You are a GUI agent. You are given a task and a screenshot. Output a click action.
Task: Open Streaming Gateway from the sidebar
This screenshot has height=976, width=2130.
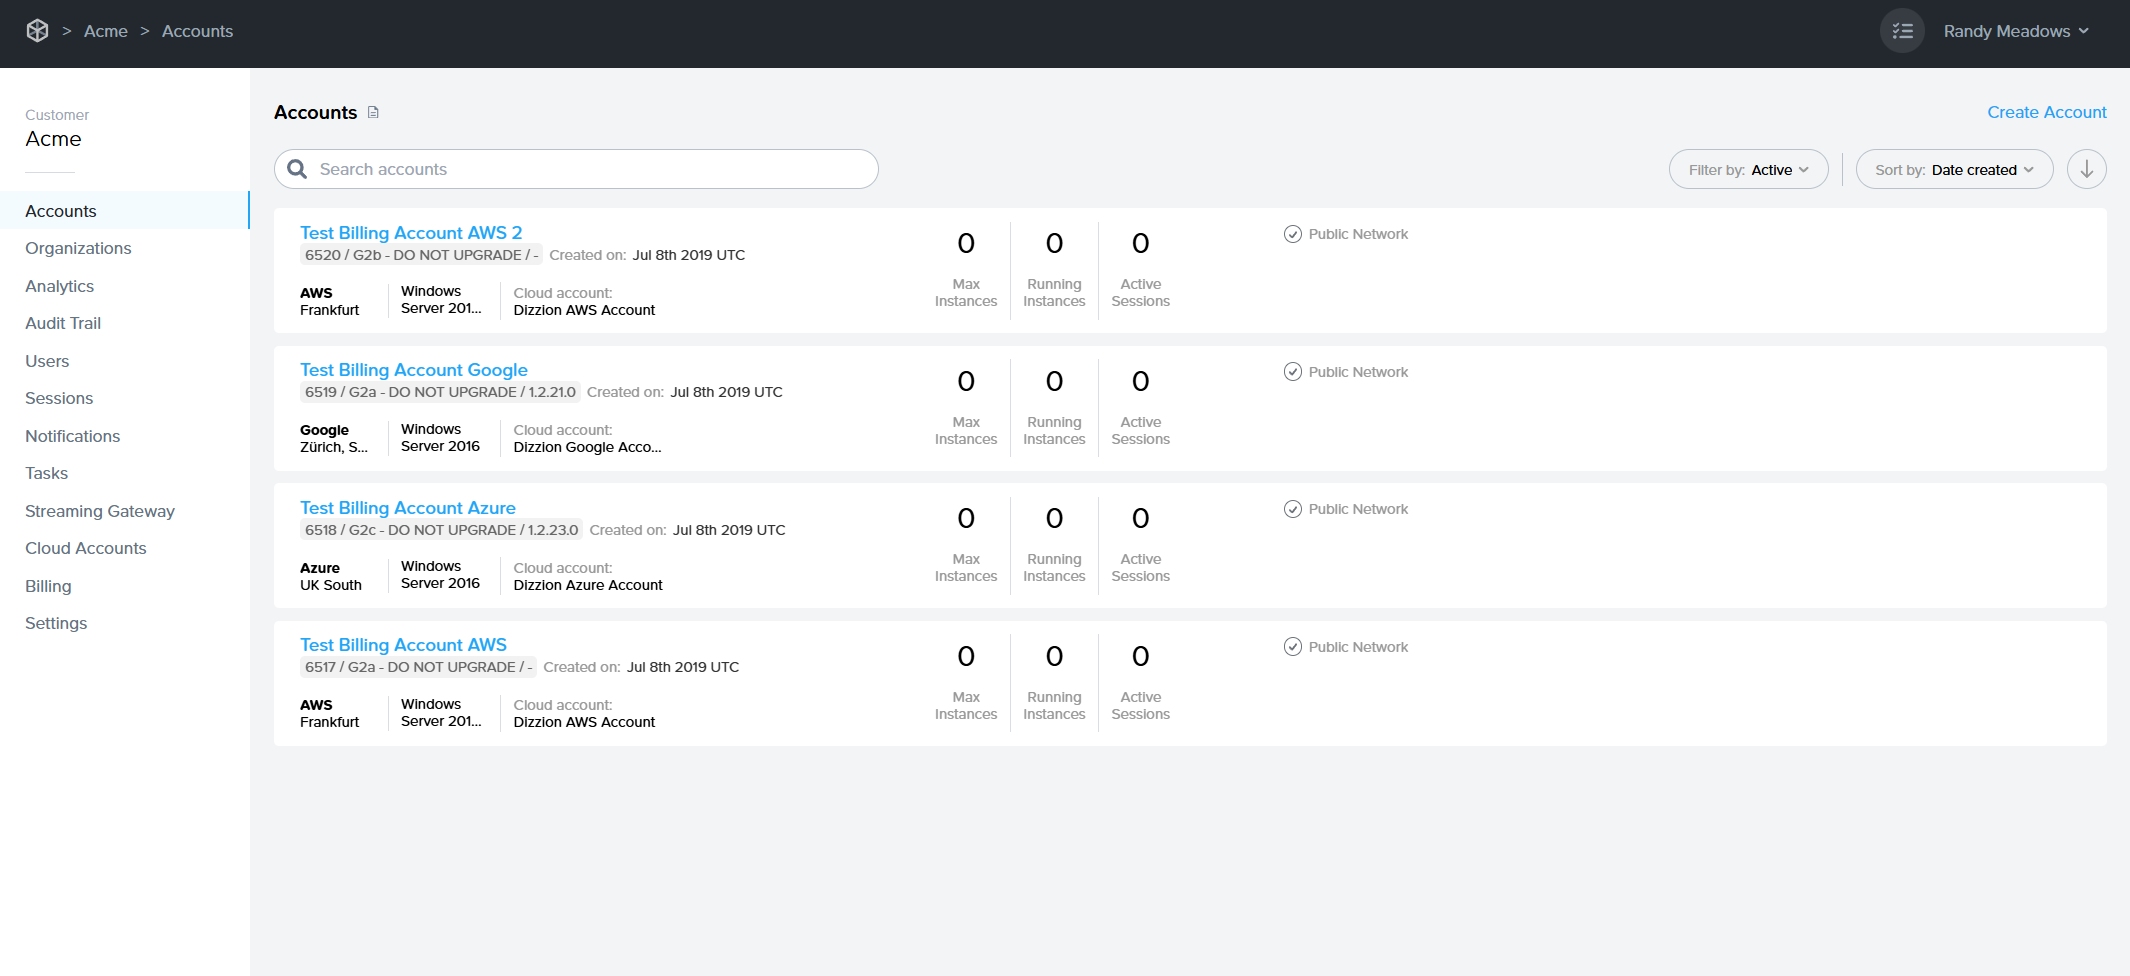coord(99,511)
